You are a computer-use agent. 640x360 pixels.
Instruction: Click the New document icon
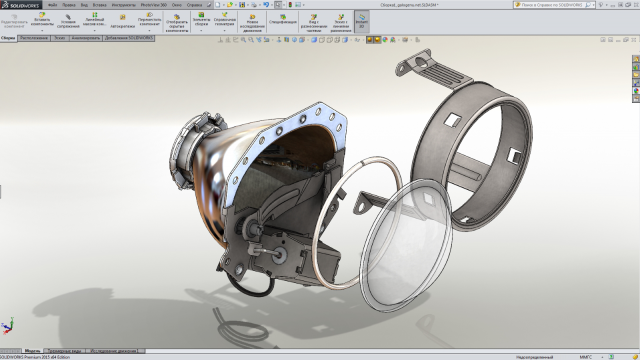[x=218, y=5]
